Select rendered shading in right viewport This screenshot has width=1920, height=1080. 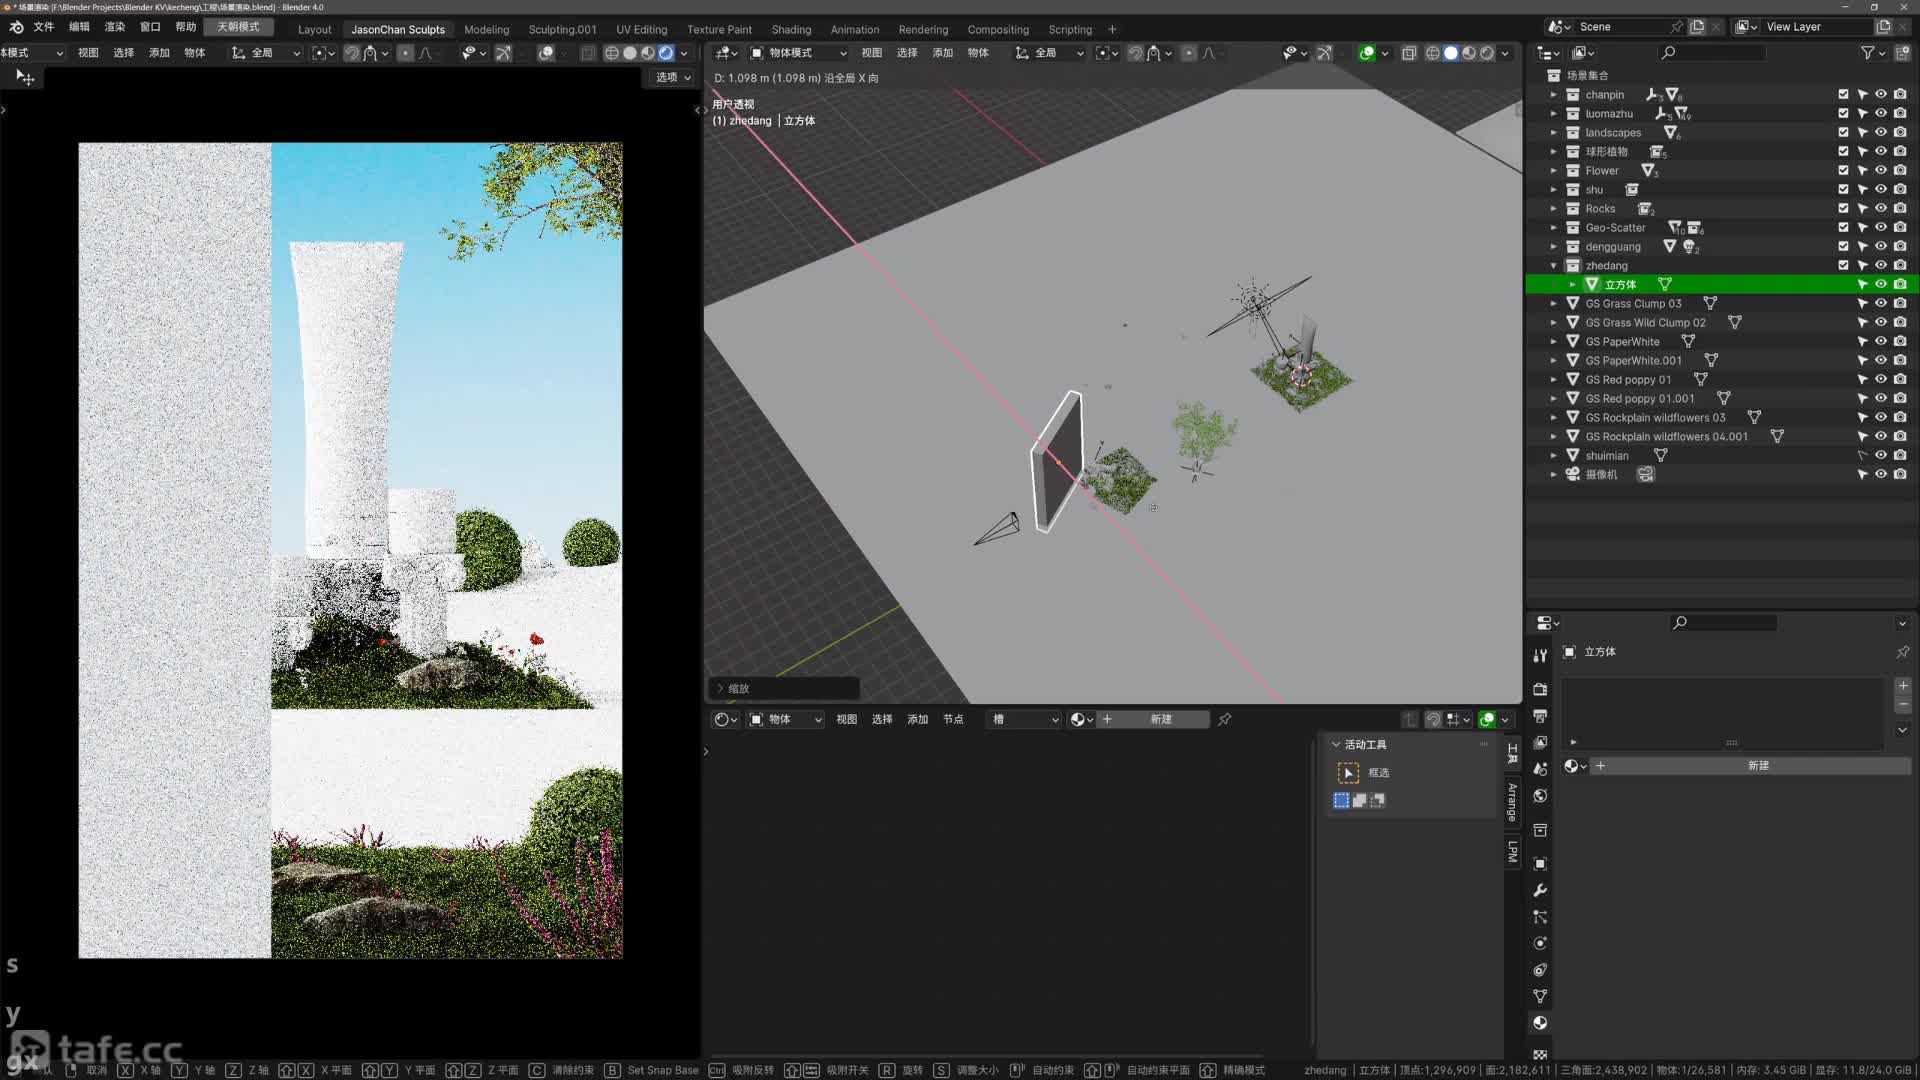click(x=1488, y=53)
